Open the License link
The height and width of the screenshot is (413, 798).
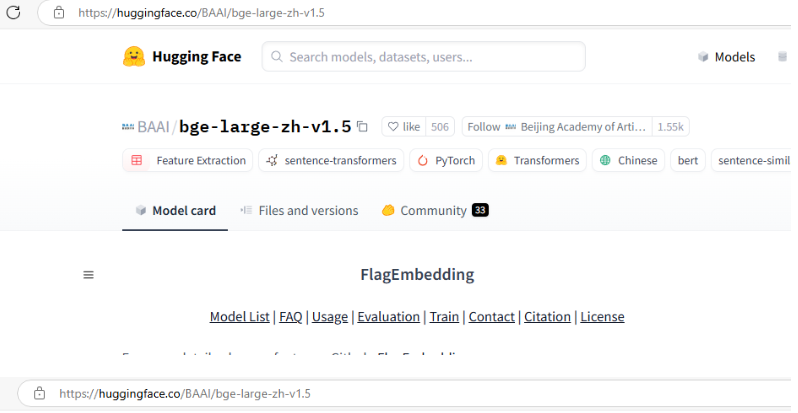(x=602, y=317)
